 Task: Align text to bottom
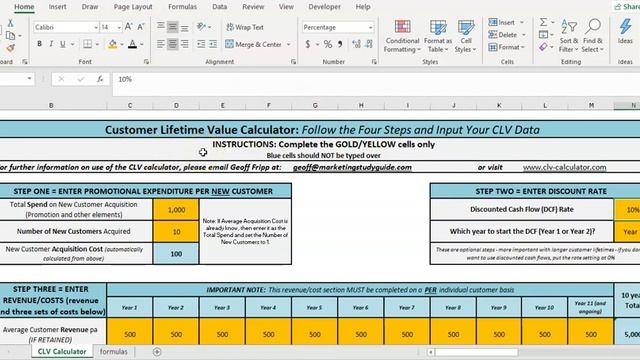click(x=184, y=27)
